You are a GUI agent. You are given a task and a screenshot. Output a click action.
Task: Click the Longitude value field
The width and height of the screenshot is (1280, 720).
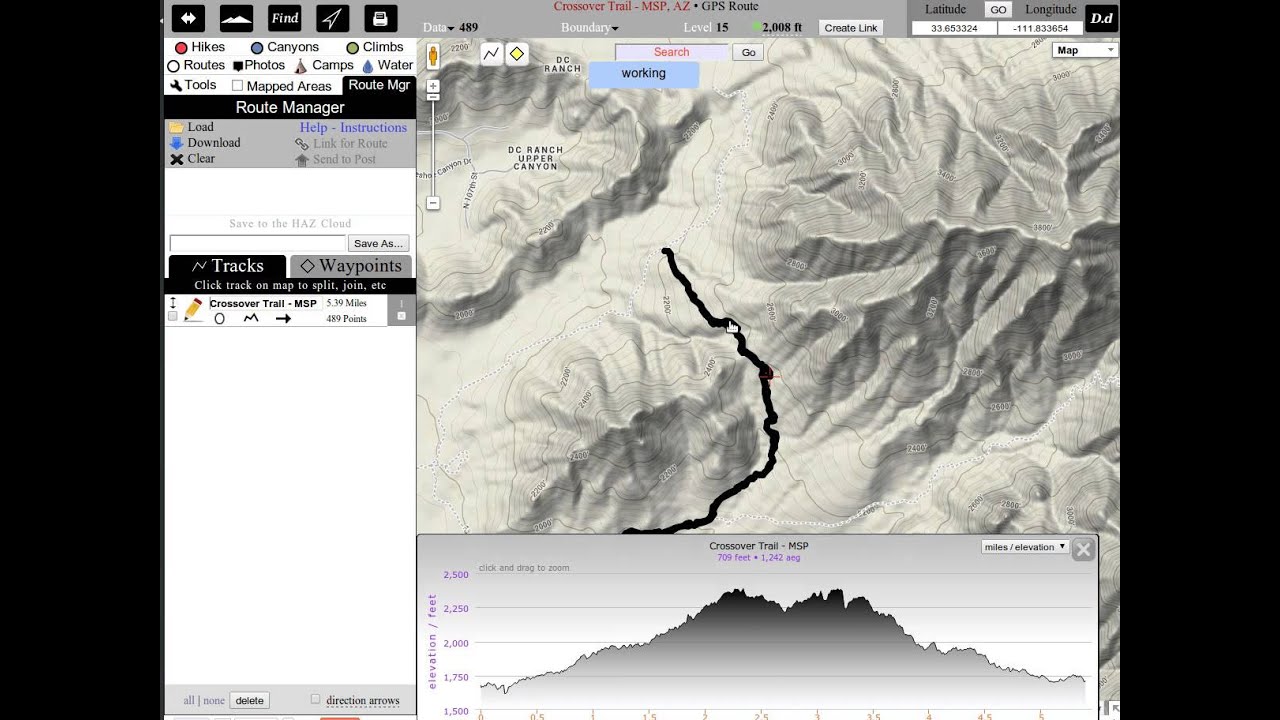coord(1041,28)
